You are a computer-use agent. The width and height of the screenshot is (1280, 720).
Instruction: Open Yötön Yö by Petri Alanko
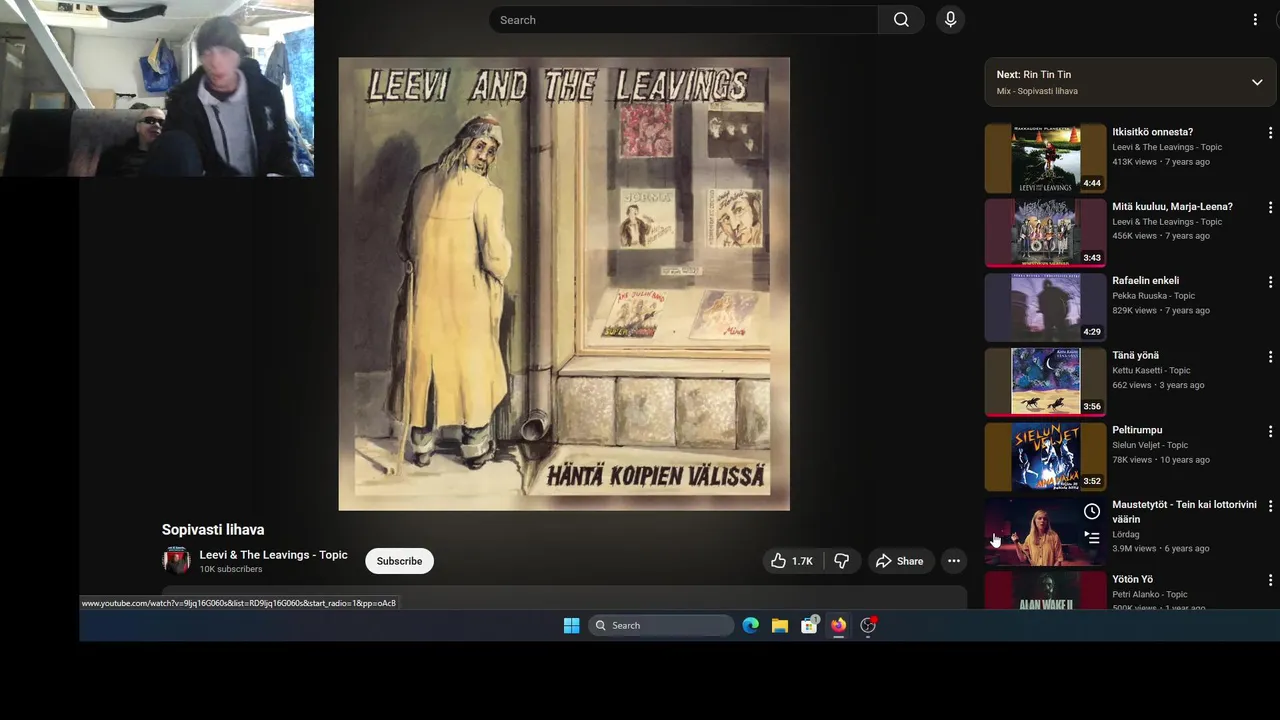[x=1045, y=590]
